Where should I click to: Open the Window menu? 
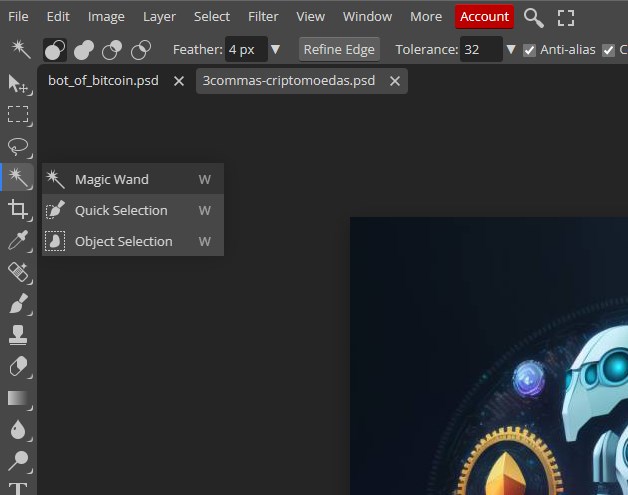click(x=367, y=16)
